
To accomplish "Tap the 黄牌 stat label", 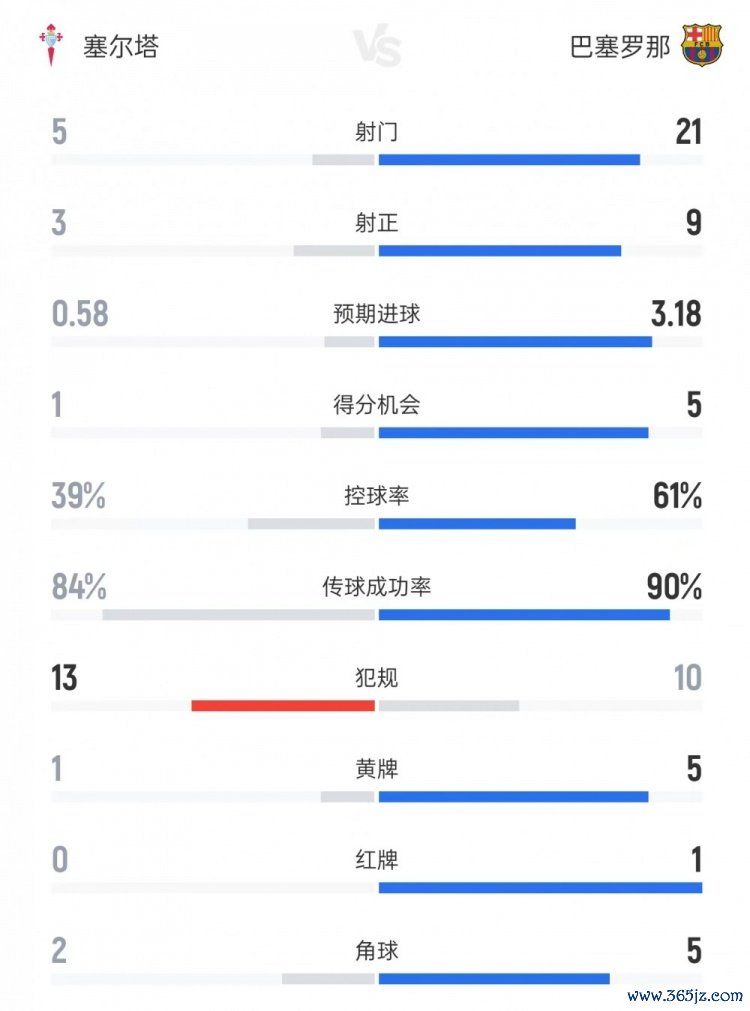I will (376, 769).
